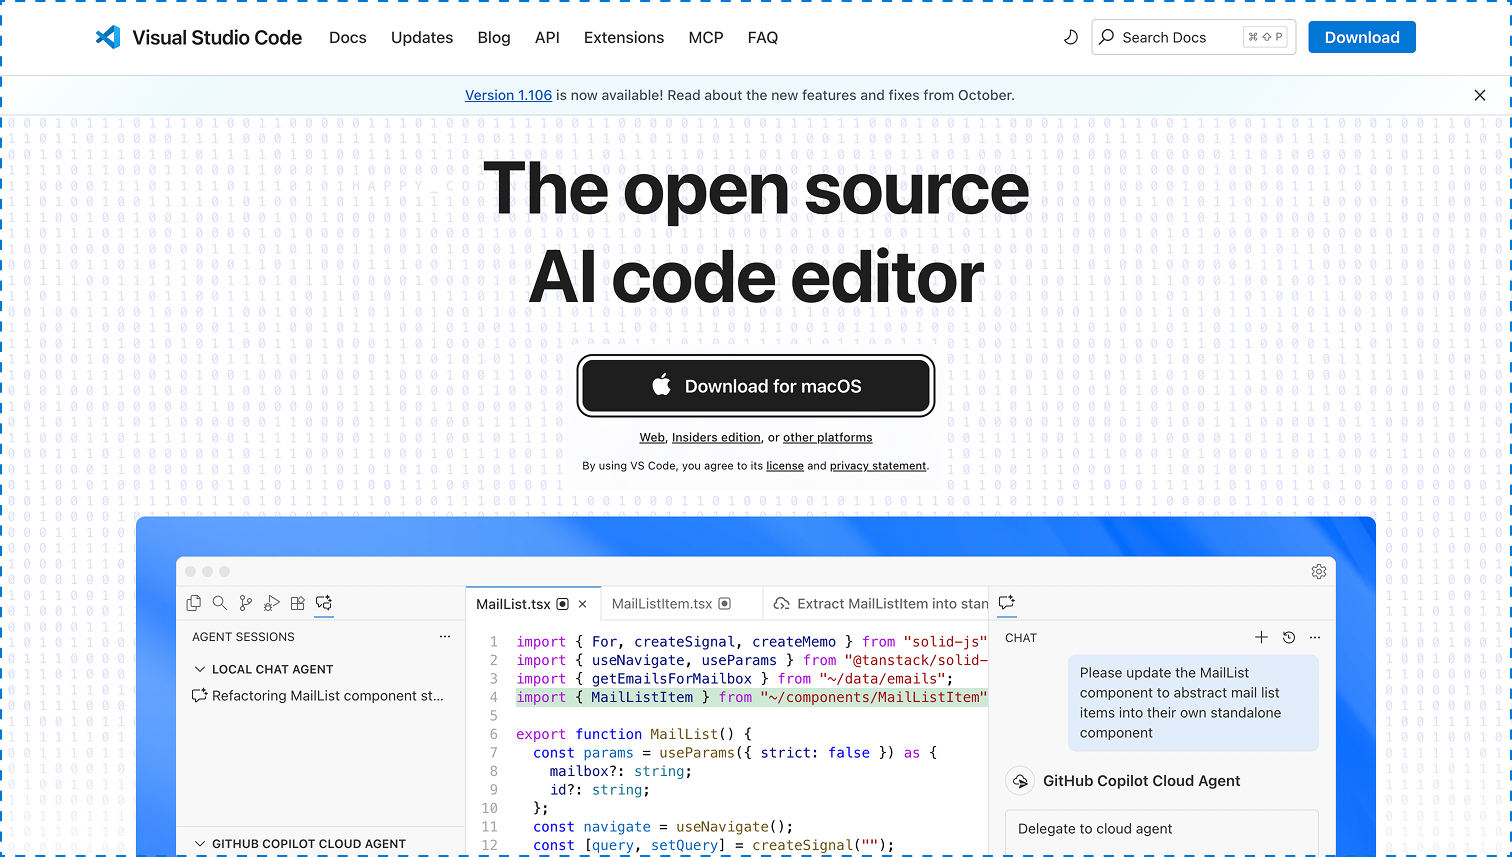The width and height of the screenshot is (1512, 857).
Task: Open chat history clock icon
Action: 1289,637
